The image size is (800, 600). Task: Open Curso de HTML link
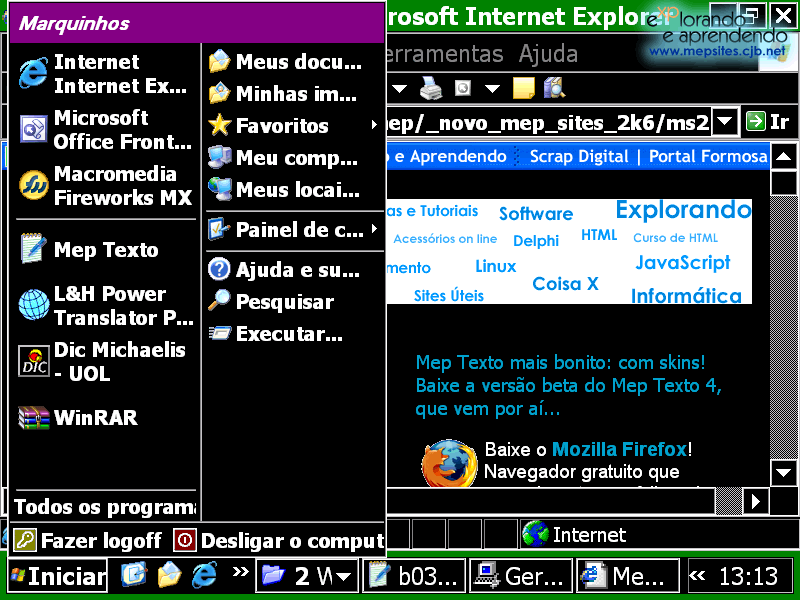(x=675, y=238)
